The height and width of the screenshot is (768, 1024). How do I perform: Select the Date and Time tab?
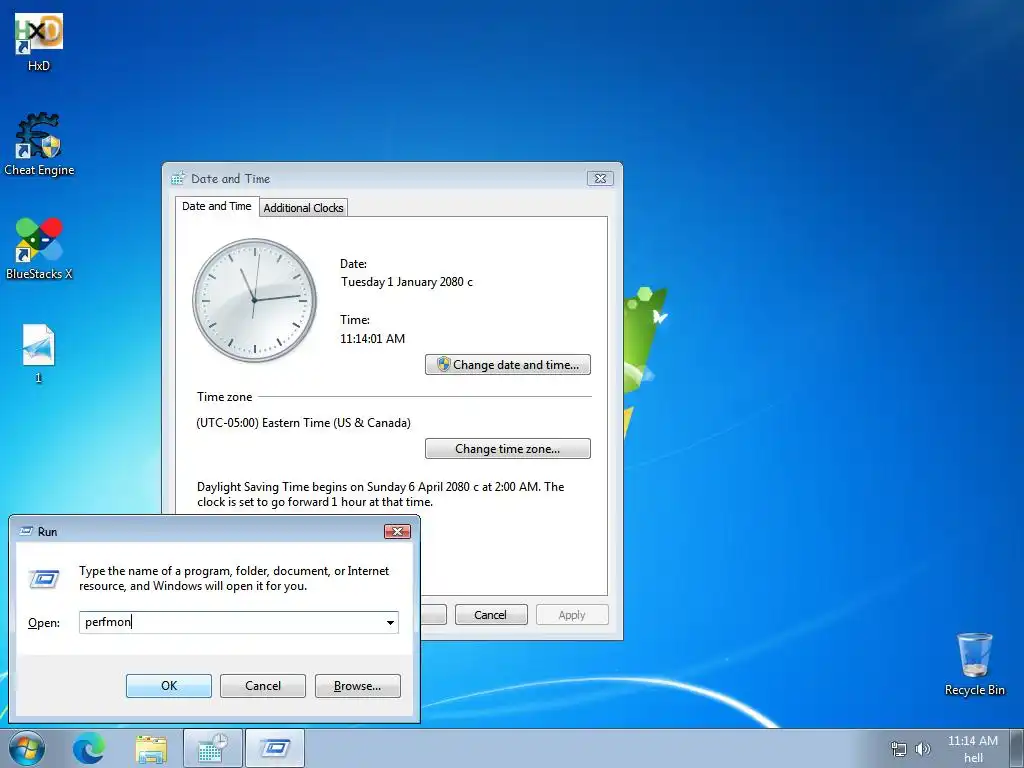(217, 206)
